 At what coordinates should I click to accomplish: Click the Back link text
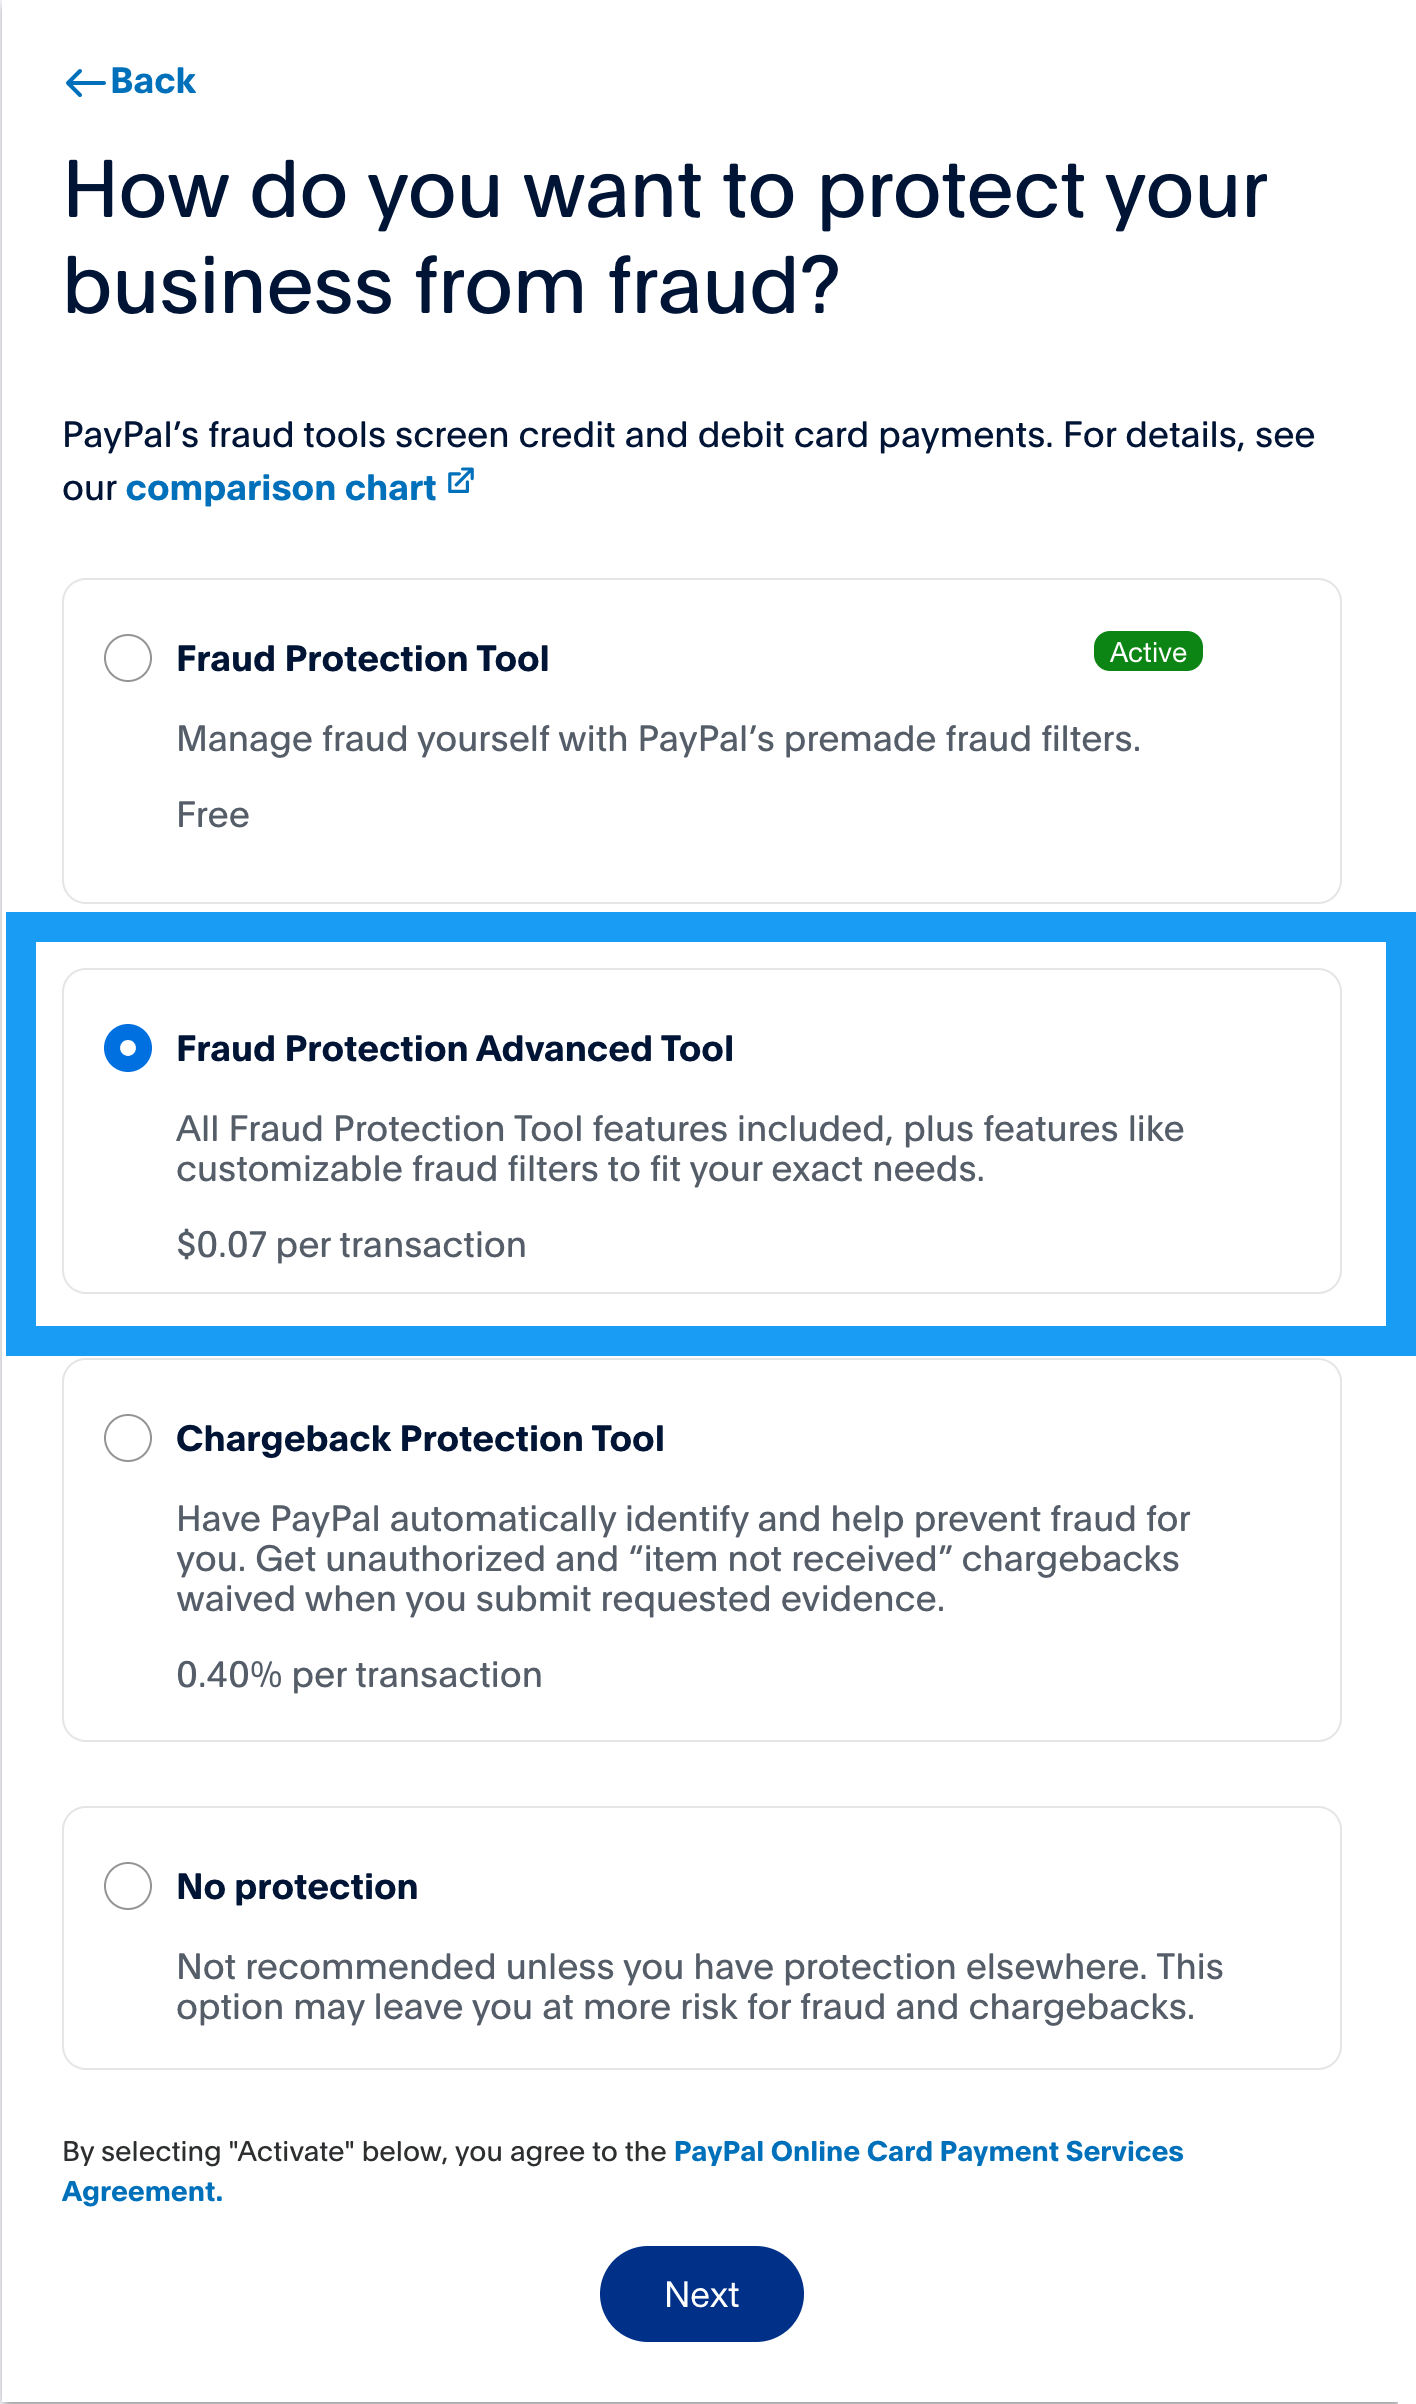coord(153,81)
